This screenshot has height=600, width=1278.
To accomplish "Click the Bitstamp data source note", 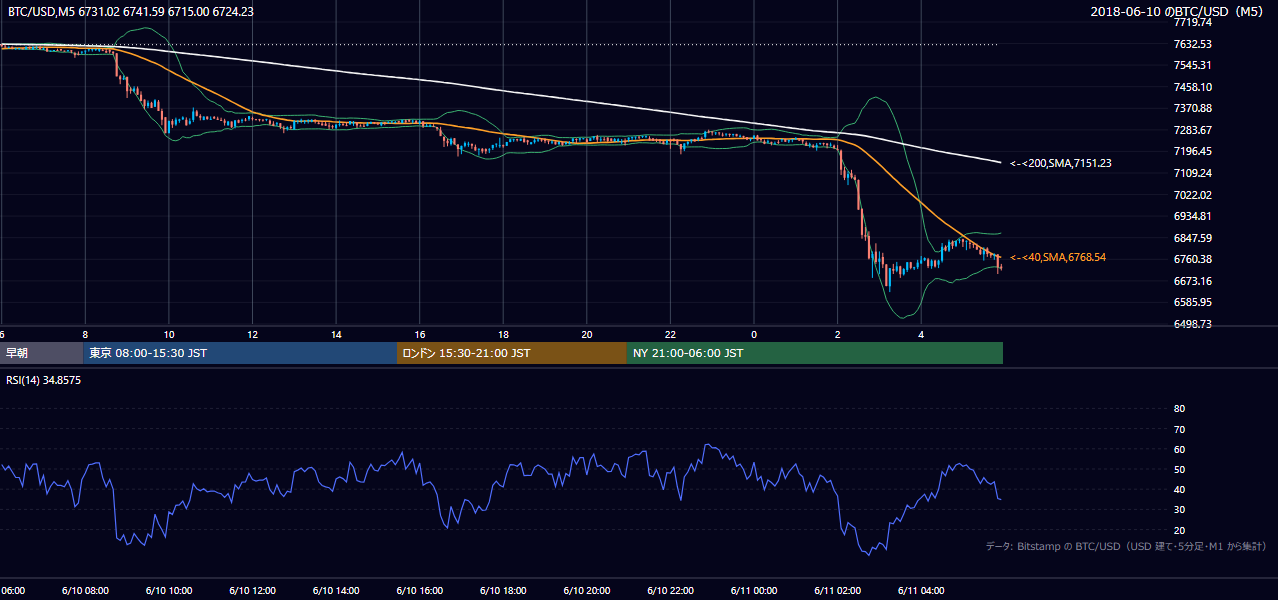I will tap(1126, 546).
